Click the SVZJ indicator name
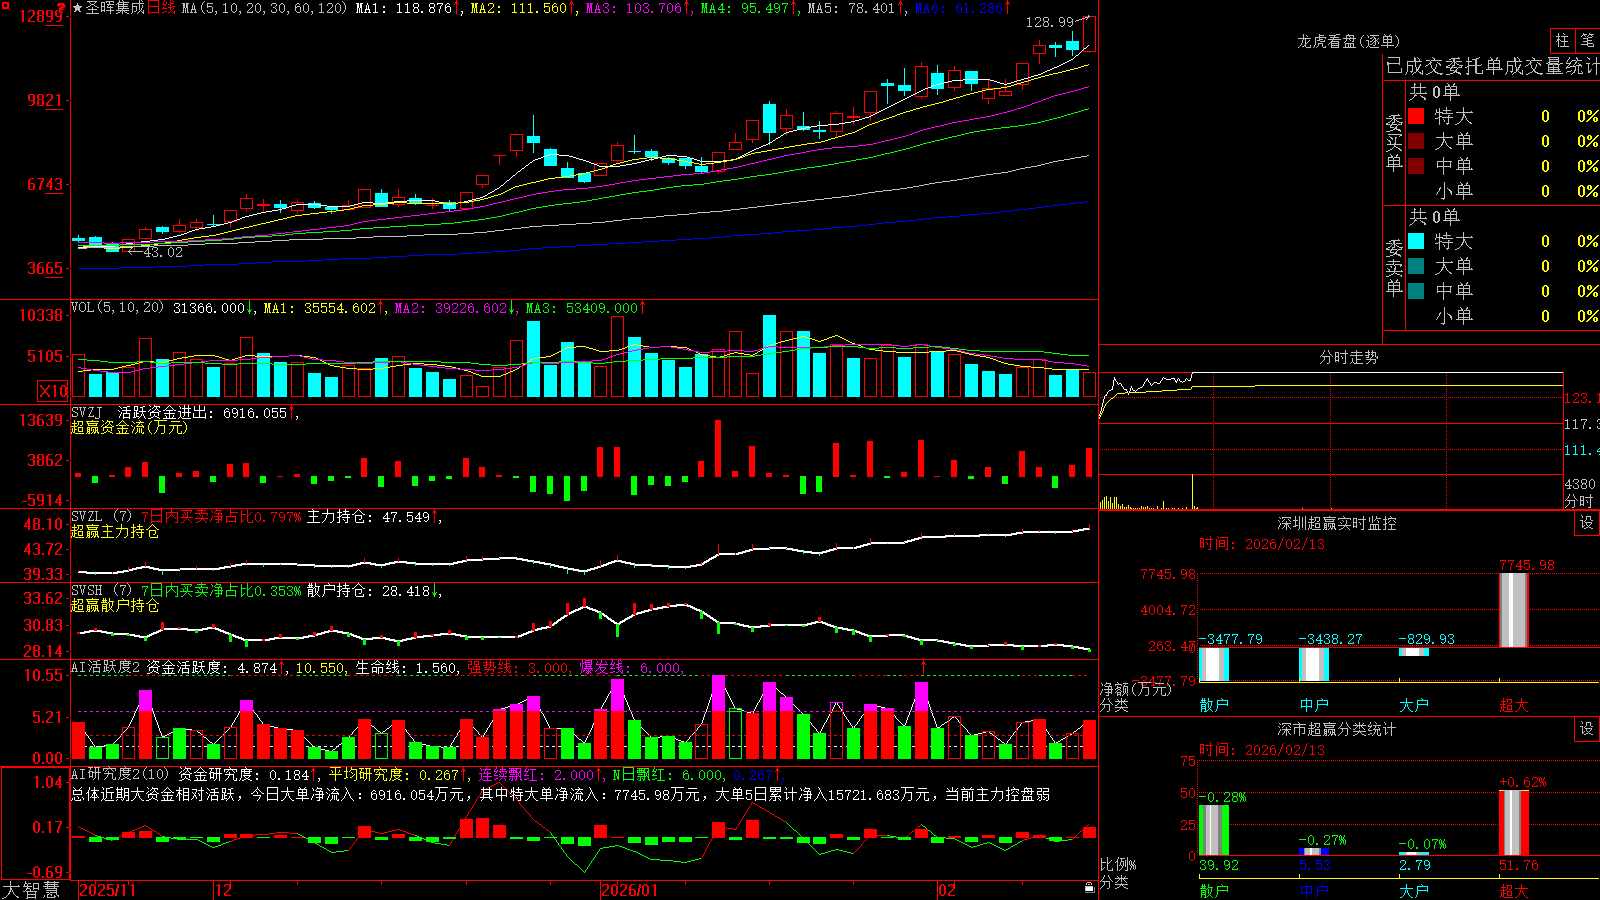 87,412
